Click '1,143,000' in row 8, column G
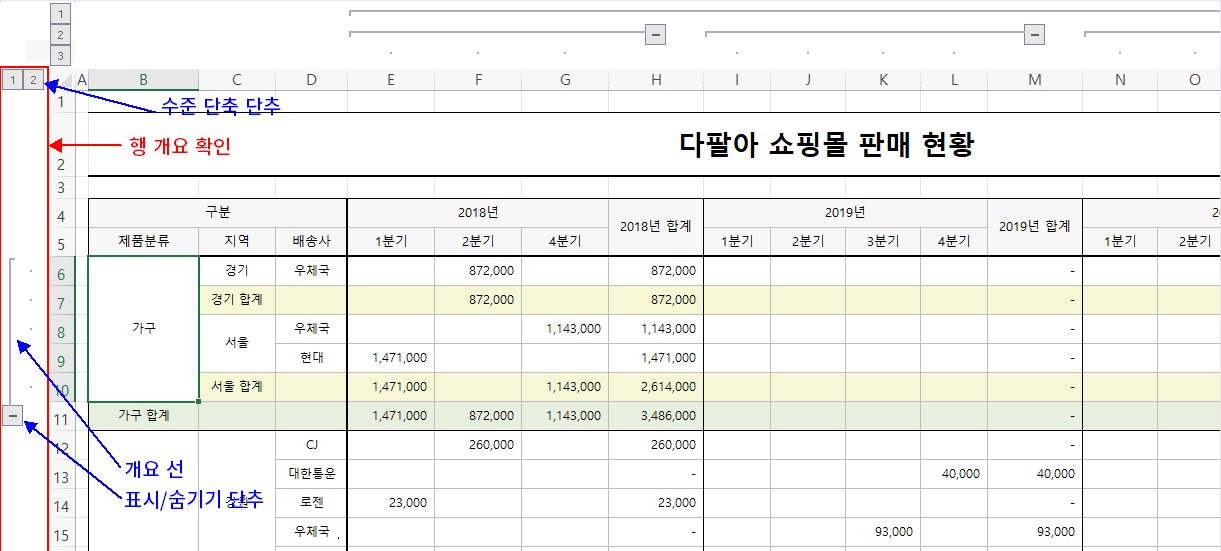This screenshot has width=1221, height=551. [565, 328]
